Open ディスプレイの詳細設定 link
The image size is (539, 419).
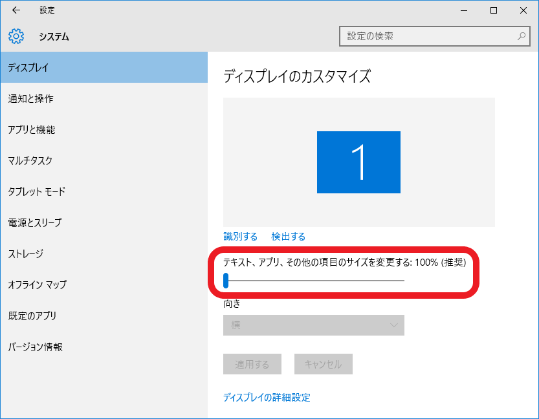pos(267,398)
